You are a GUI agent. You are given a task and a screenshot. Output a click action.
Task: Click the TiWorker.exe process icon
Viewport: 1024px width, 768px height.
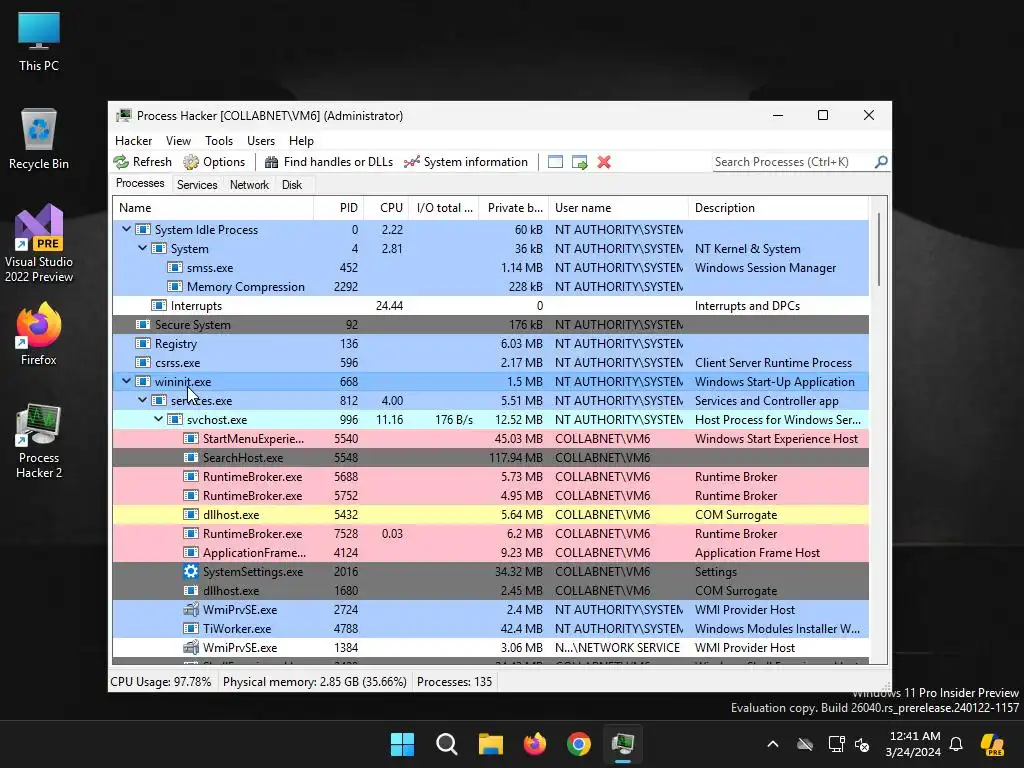pos(191,628)
